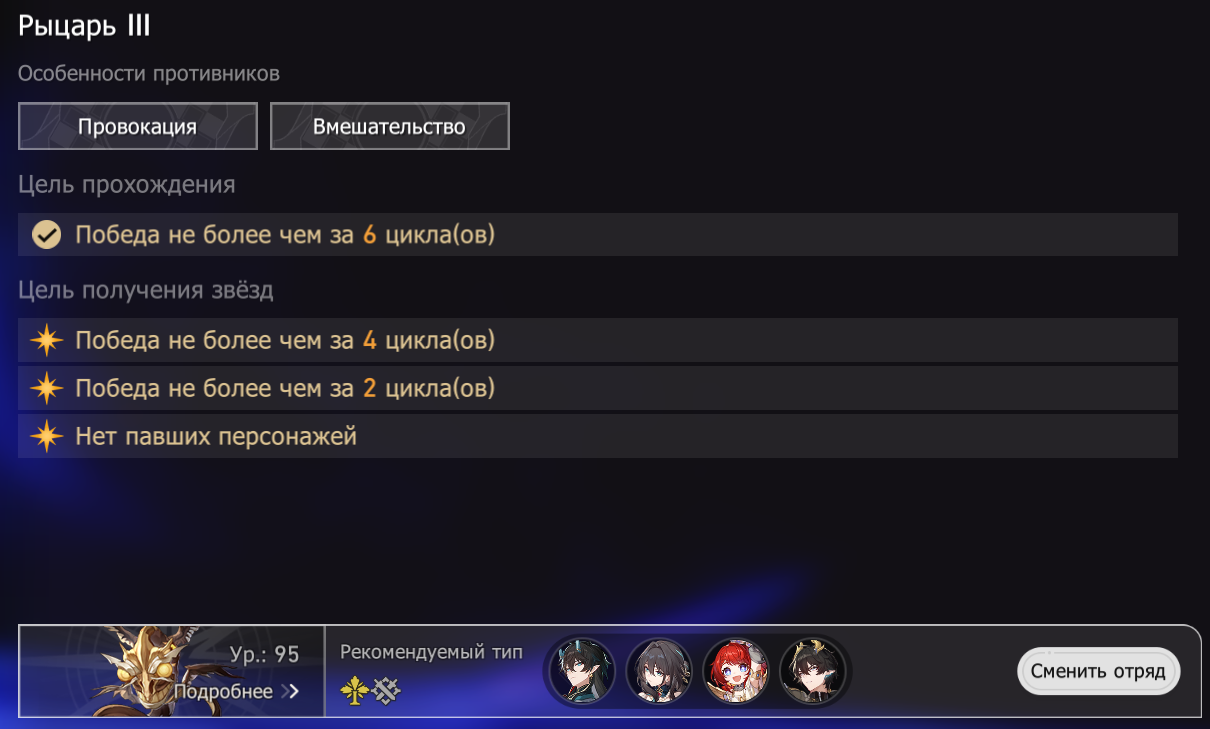
Task: Select the second dark-haired character portrait
Action: (x=660, y=671)
